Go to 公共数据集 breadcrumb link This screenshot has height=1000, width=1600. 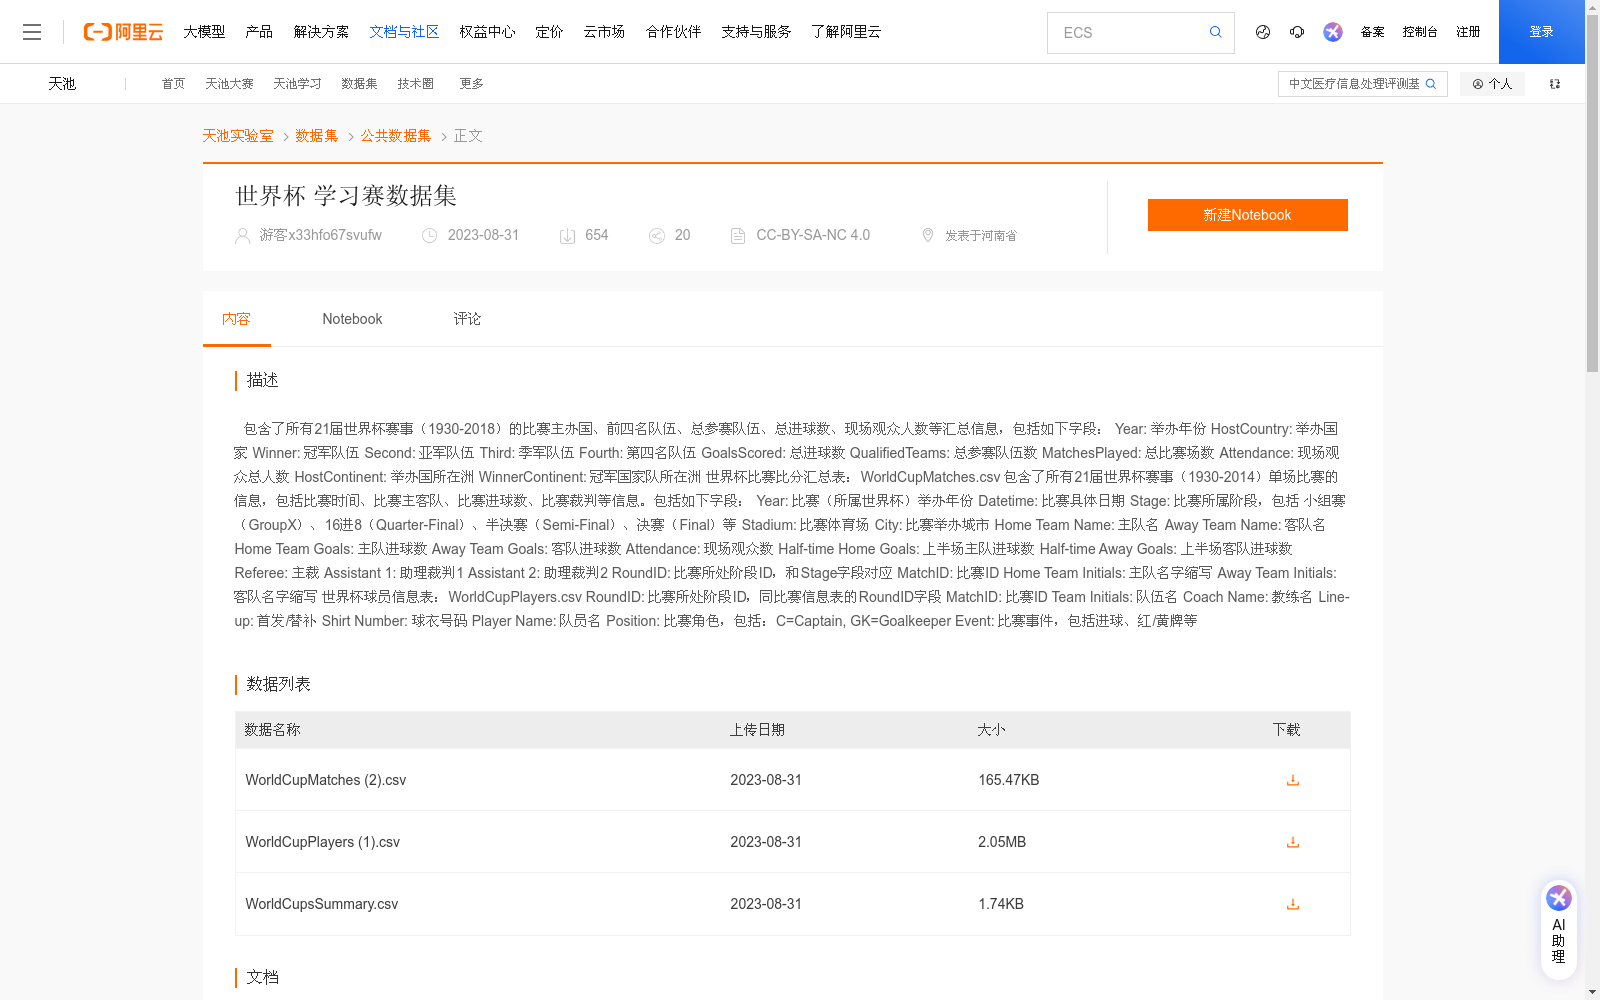[x=396, y=136]
